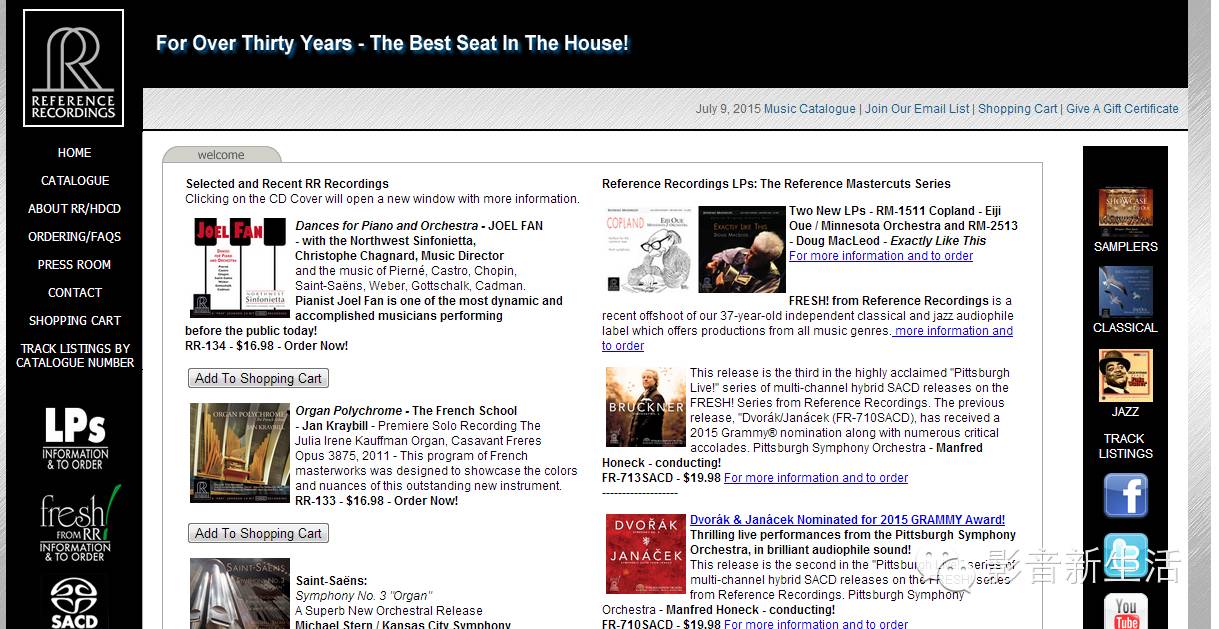This screenshot has width=1219, height=629.
Task: Click 'For more information and to order' under Two New LPs
Action: pos(881,256)
